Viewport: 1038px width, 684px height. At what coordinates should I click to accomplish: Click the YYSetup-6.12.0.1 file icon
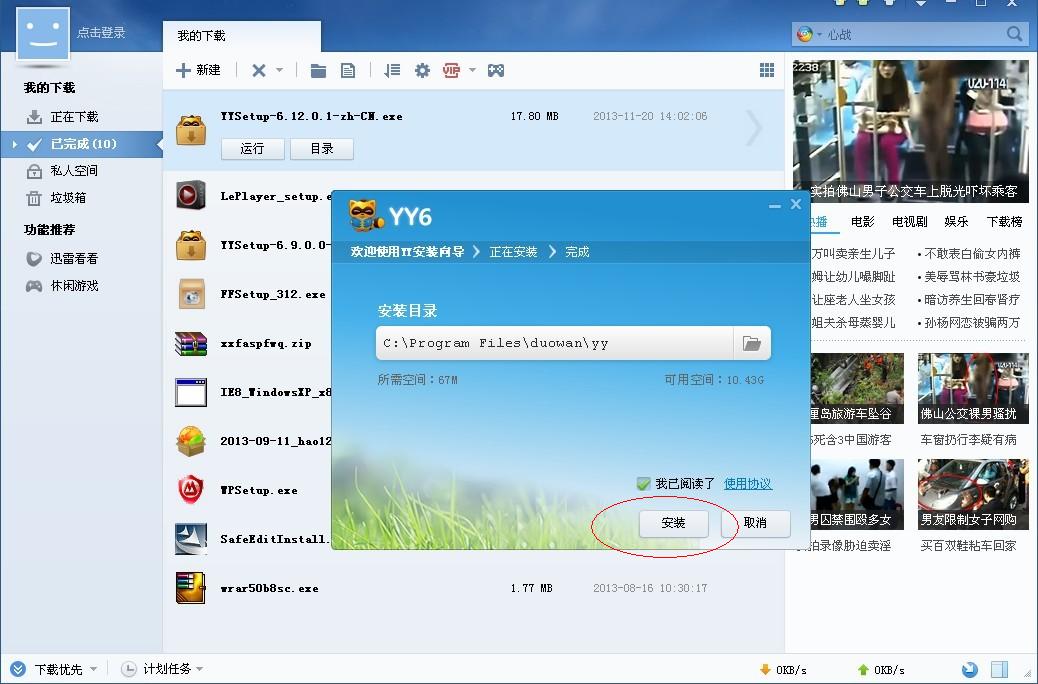(x=191, y=130)
